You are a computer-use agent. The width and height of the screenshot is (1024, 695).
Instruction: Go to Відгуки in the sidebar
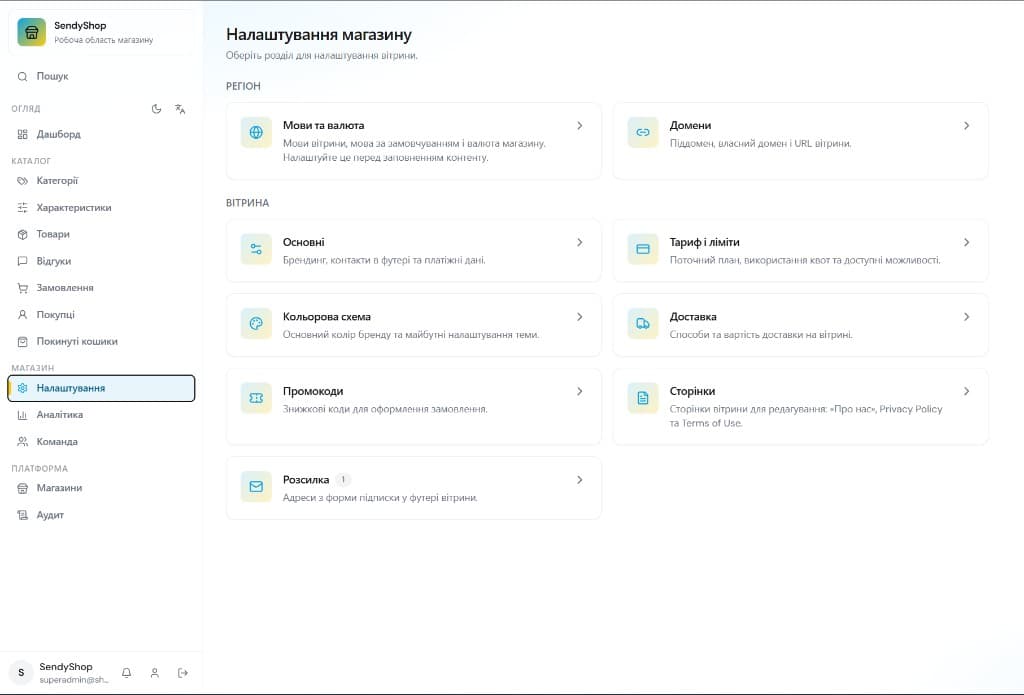(x=101, y=261)
